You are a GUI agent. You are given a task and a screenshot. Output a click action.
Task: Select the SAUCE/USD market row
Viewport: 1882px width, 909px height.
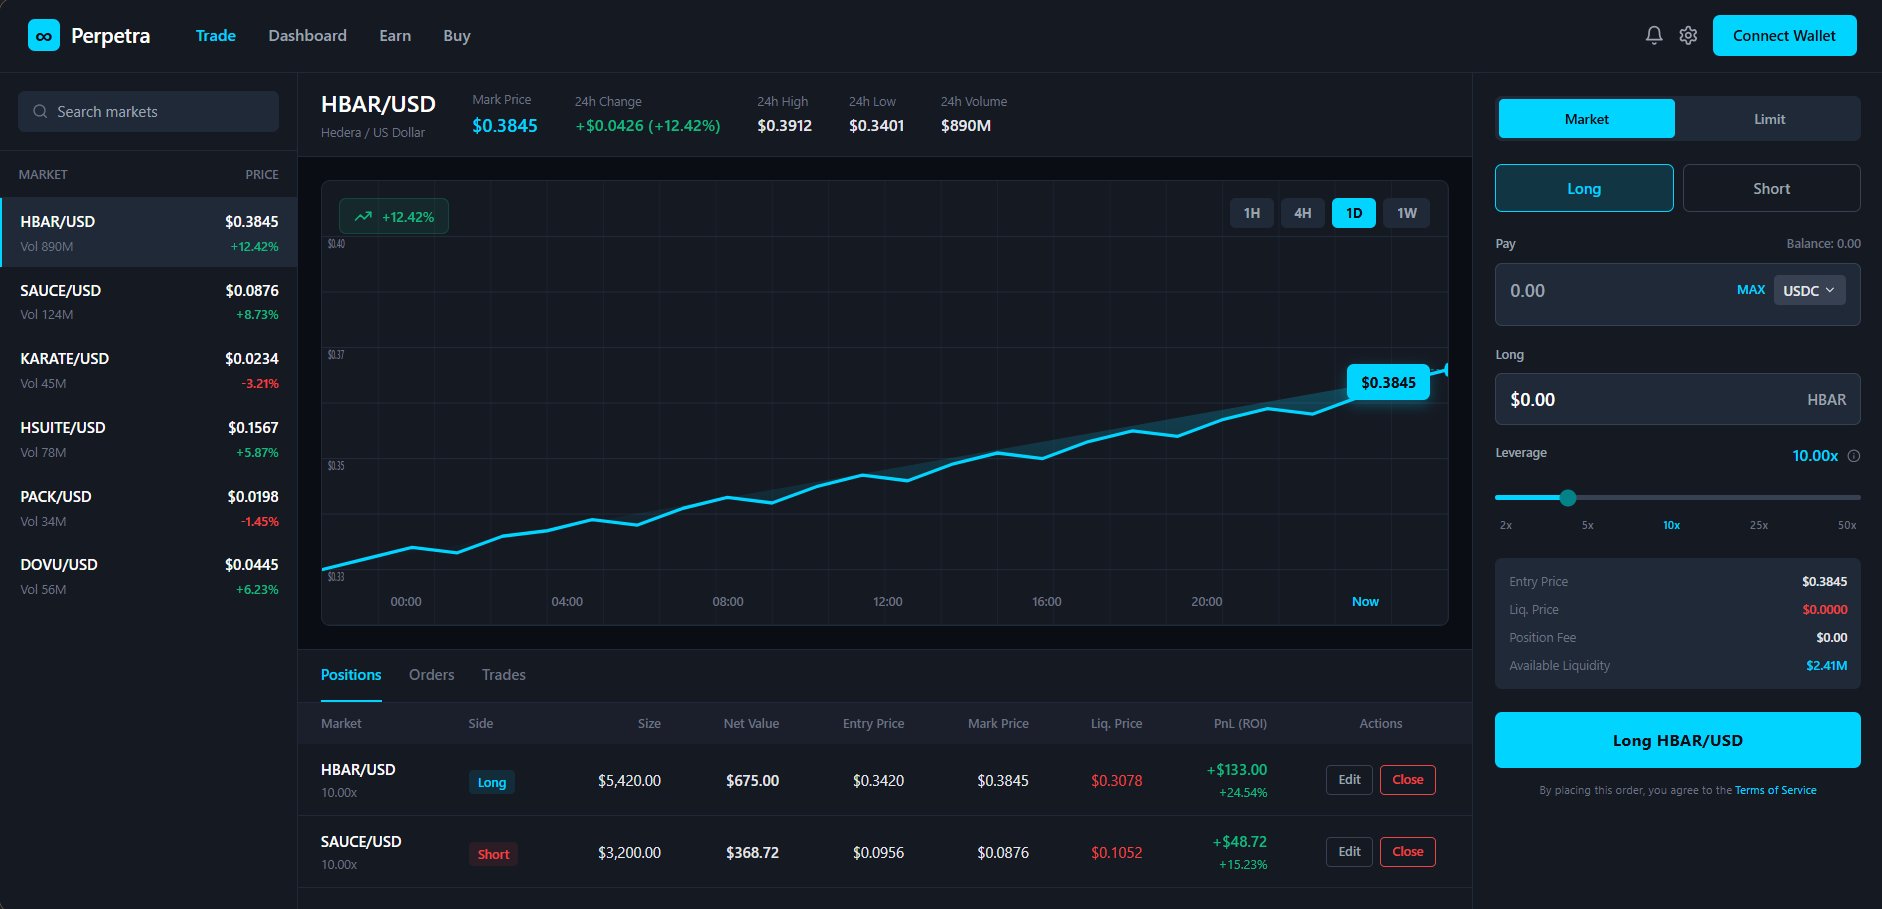tap(148, 302)
